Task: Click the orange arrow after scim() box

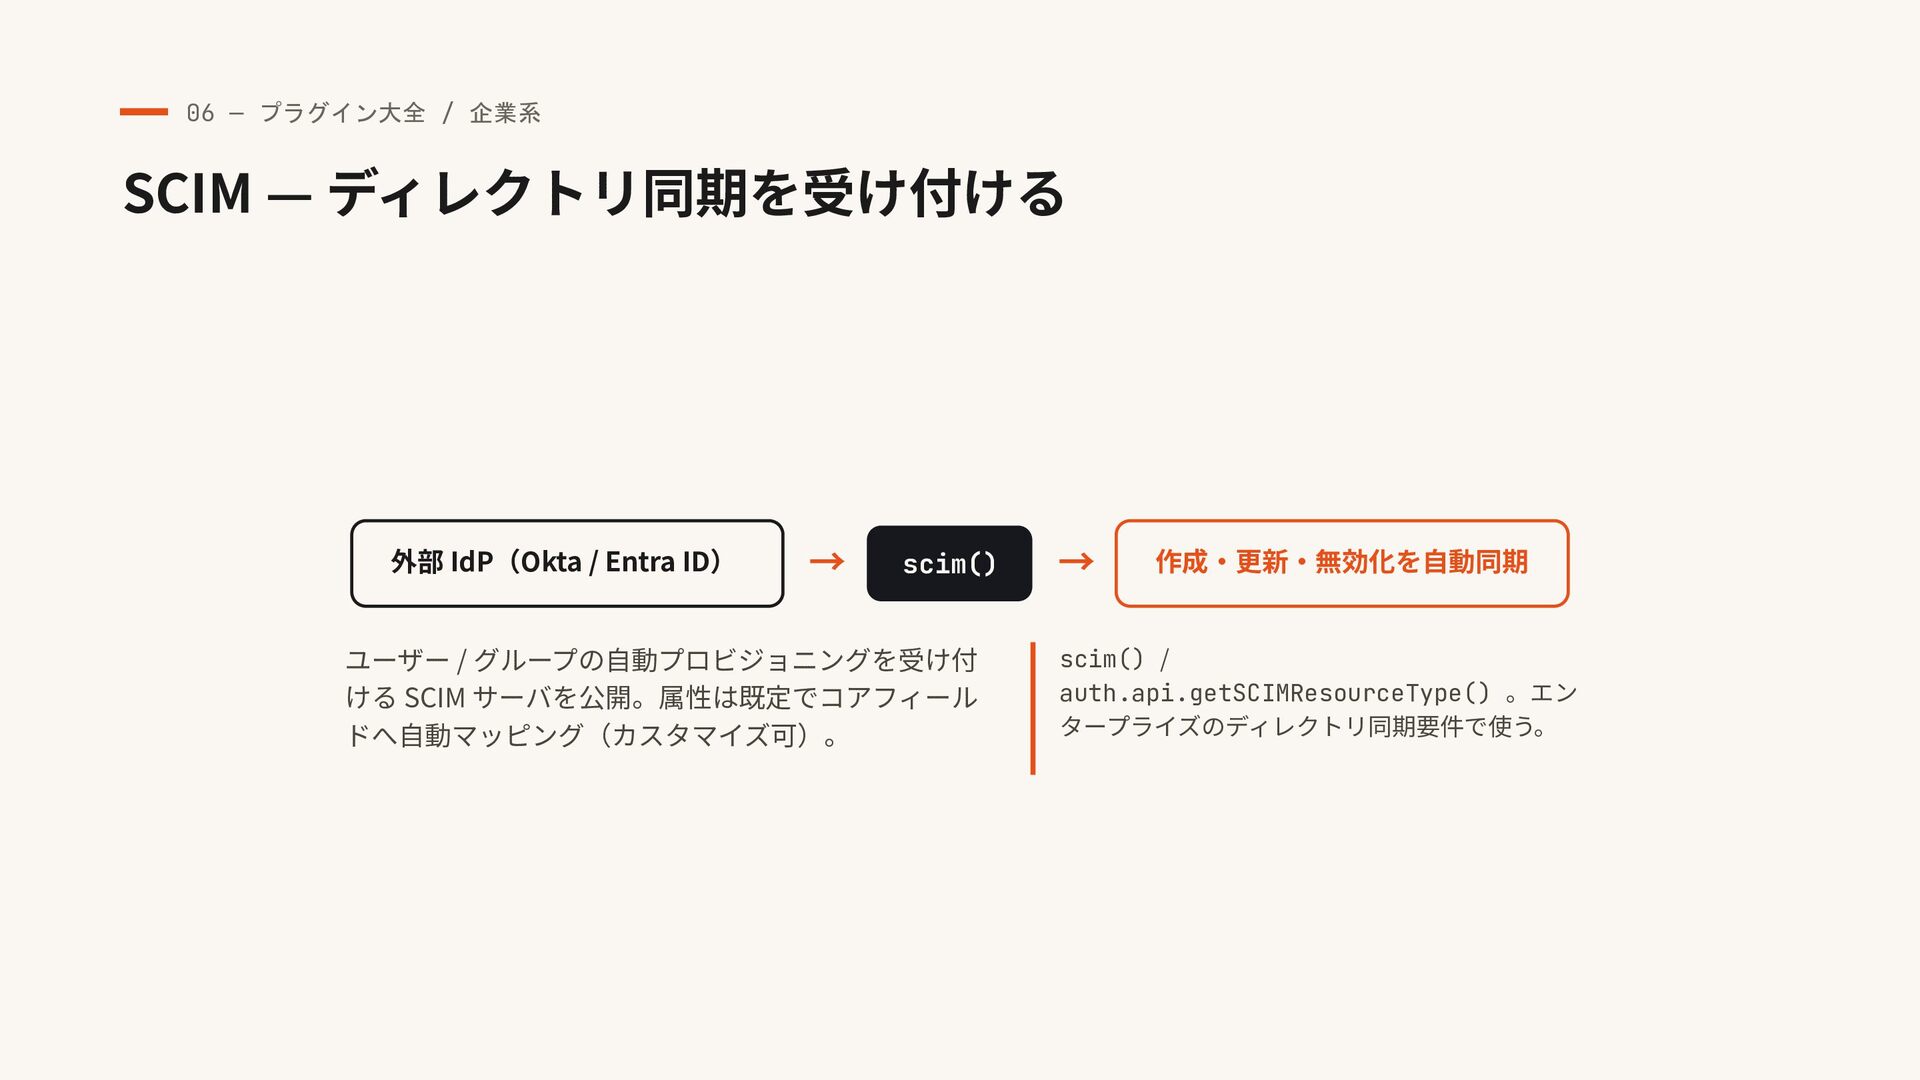Action: [1075, 562]
